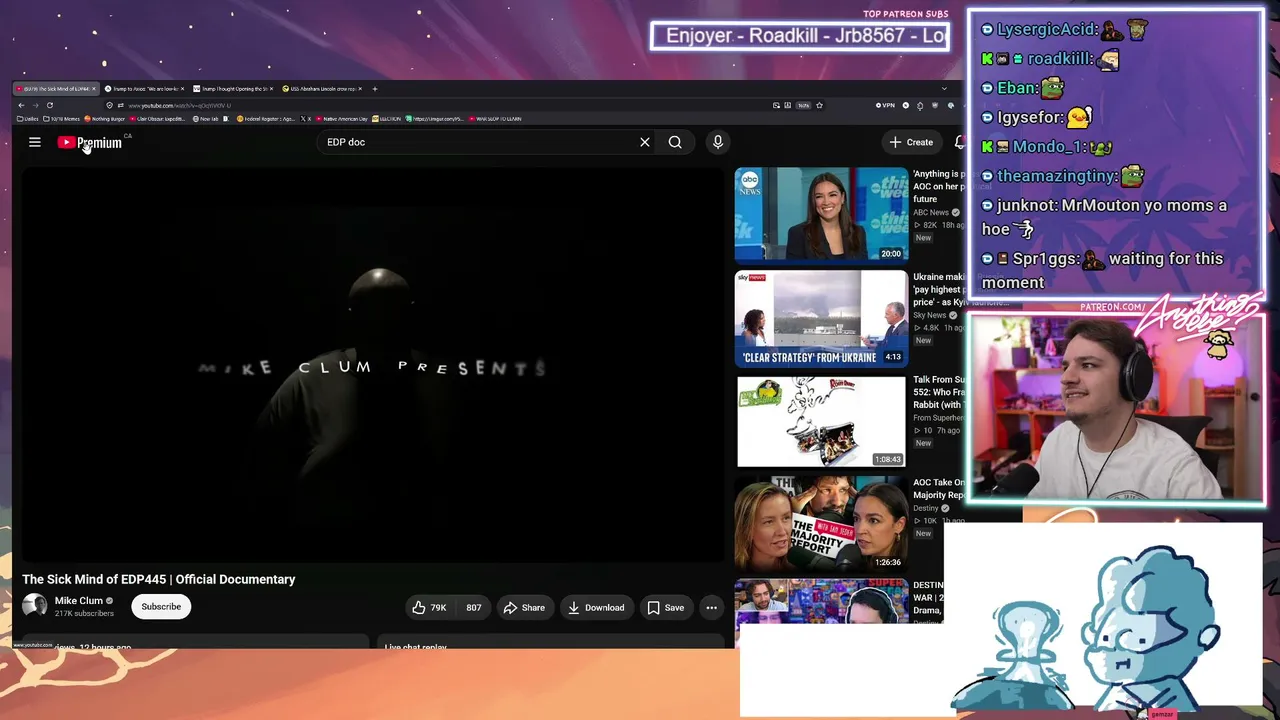Dislike the video showing 807

[x=473, y=607]
